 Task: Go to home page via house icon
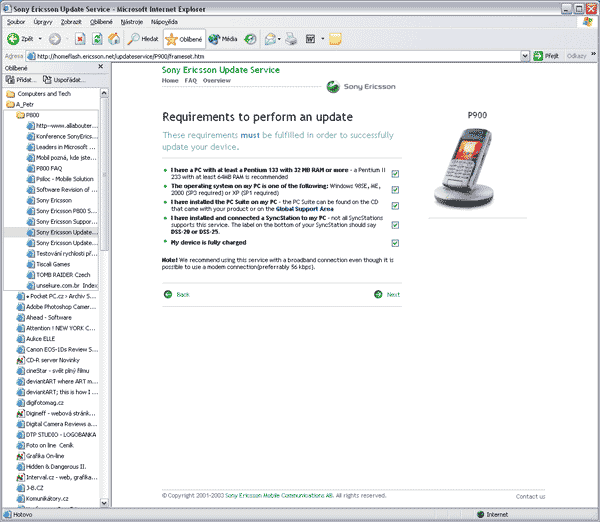[x=114, y=39]
